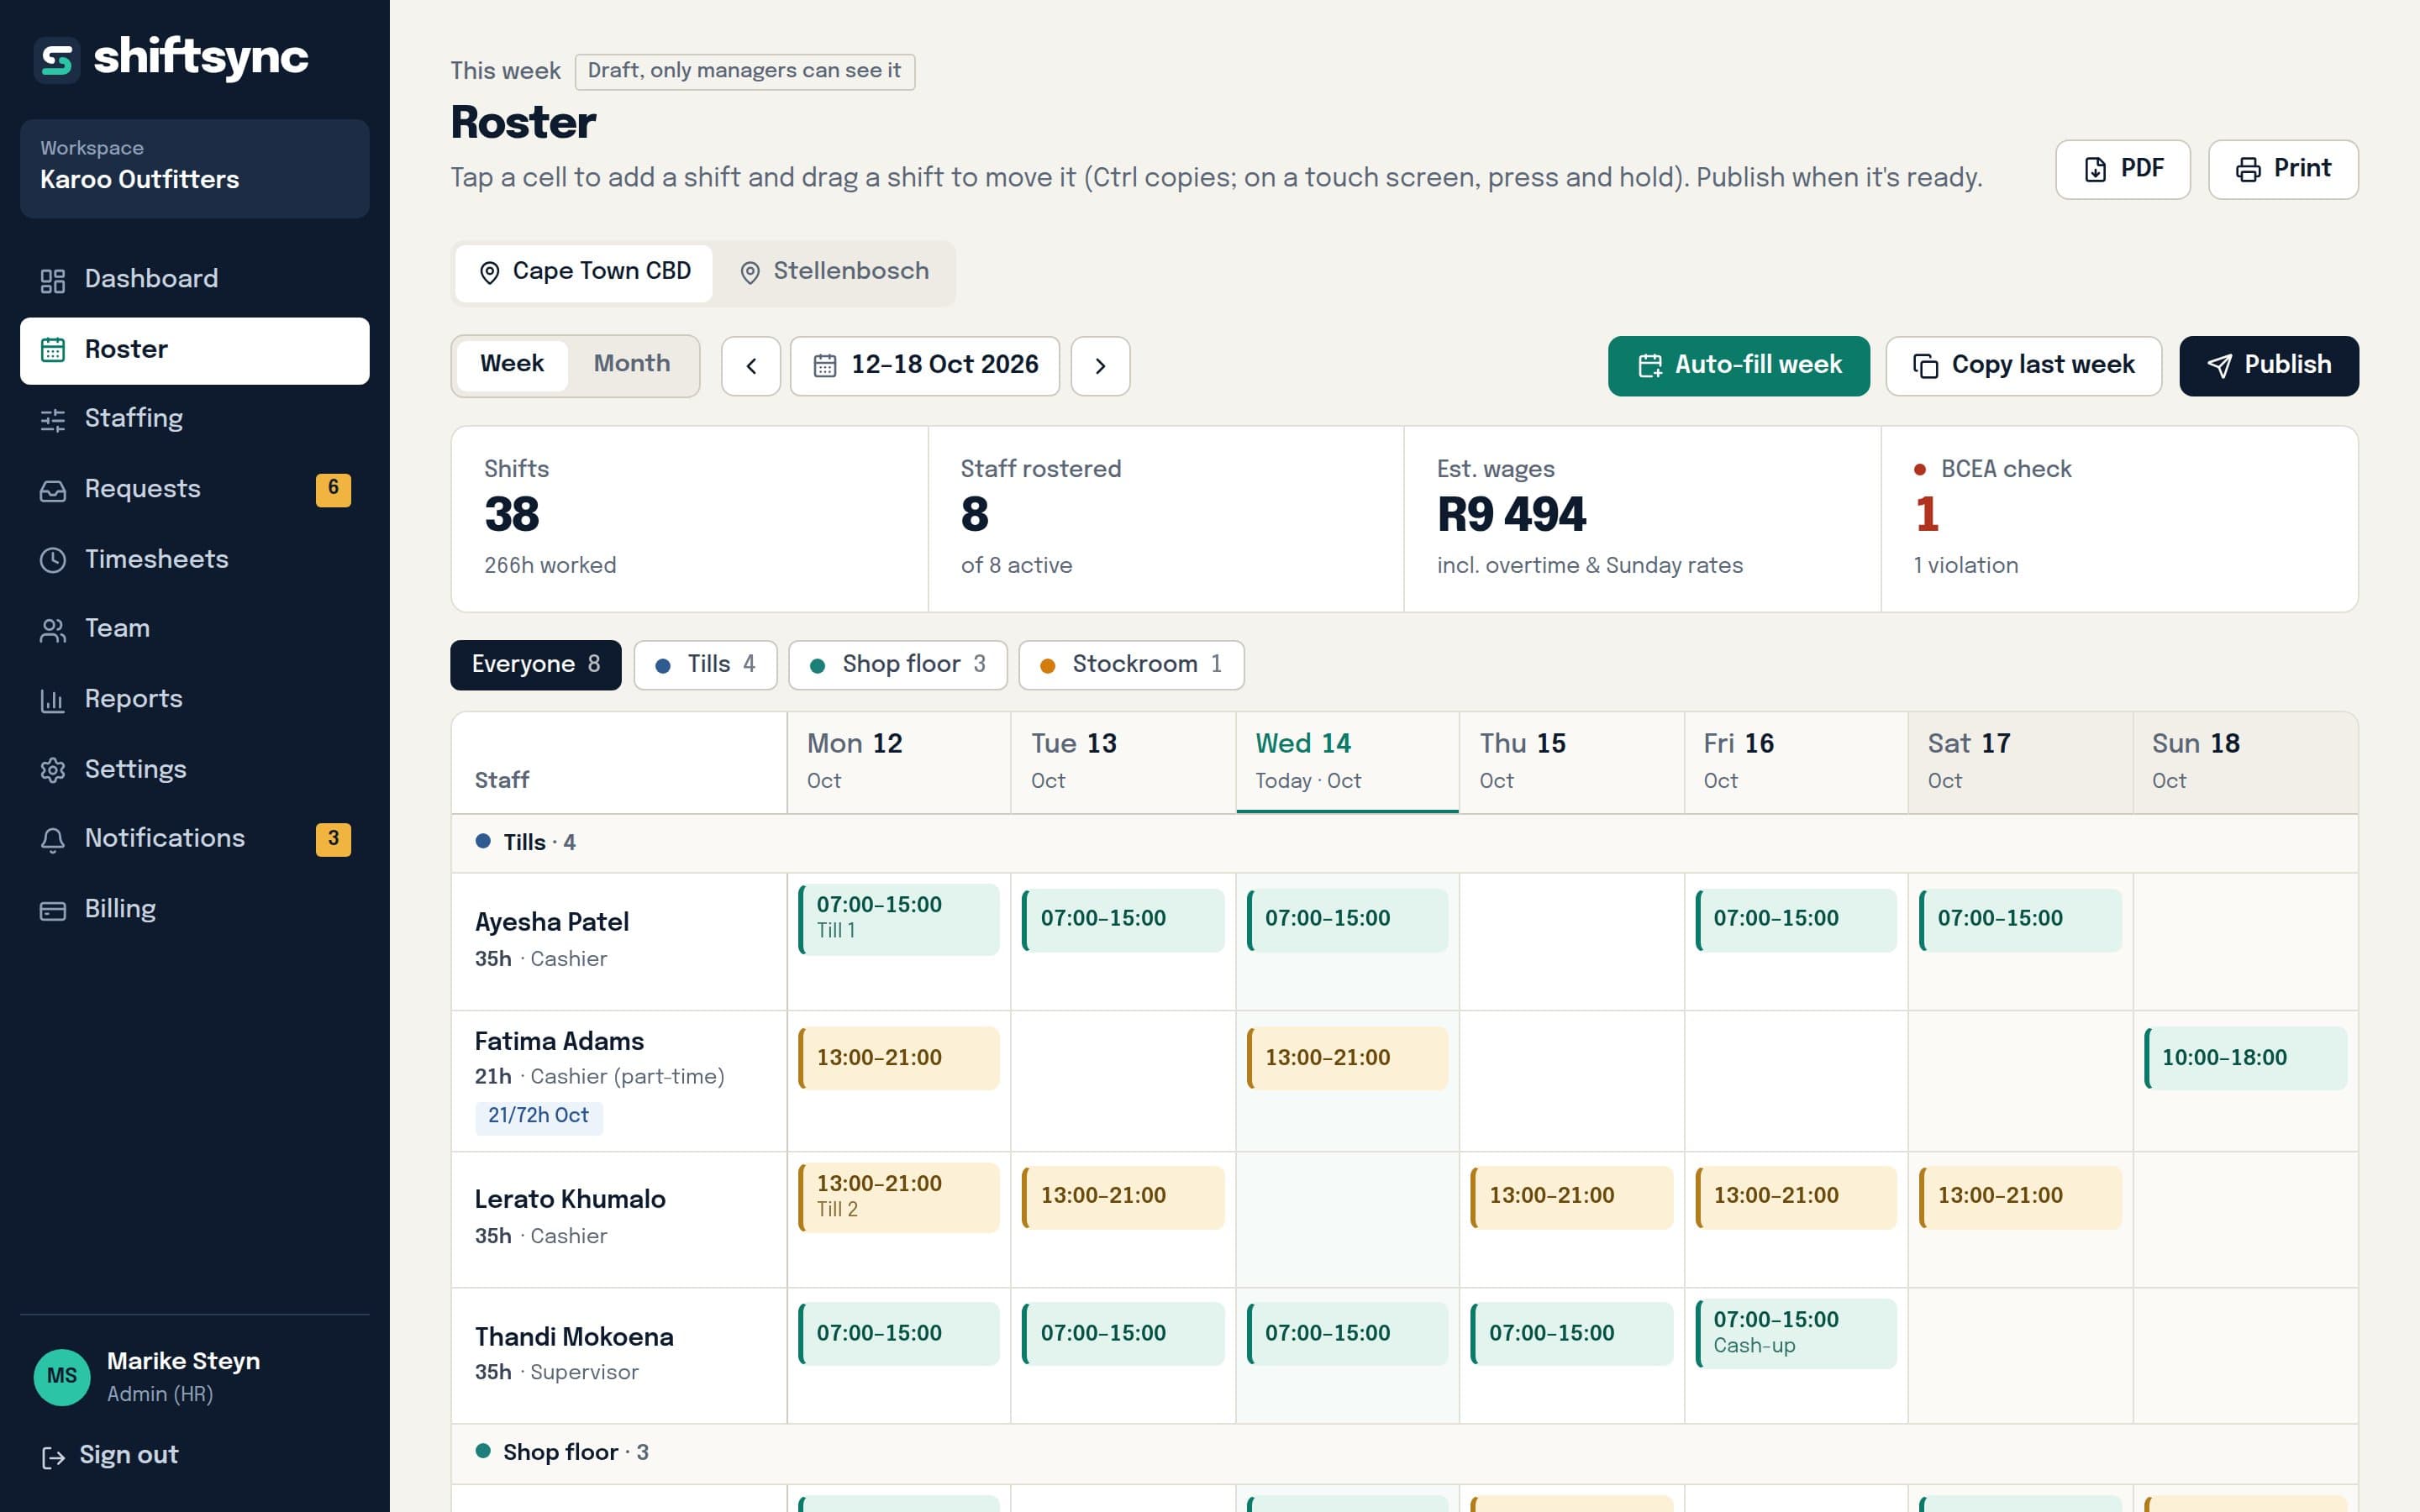Open Lerato Khumalo's staff row

[x=619, y=1218]
